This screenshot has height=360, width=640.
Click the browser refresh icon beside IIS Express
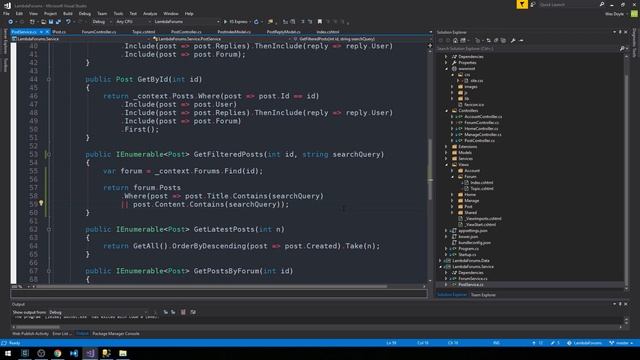pyautogui.click(x=256, y=22)
